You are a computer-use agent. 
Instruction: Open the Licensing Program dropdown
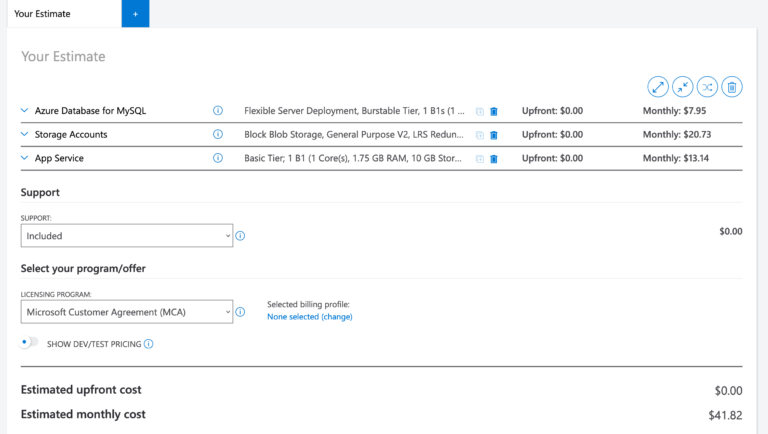(127, 312)
